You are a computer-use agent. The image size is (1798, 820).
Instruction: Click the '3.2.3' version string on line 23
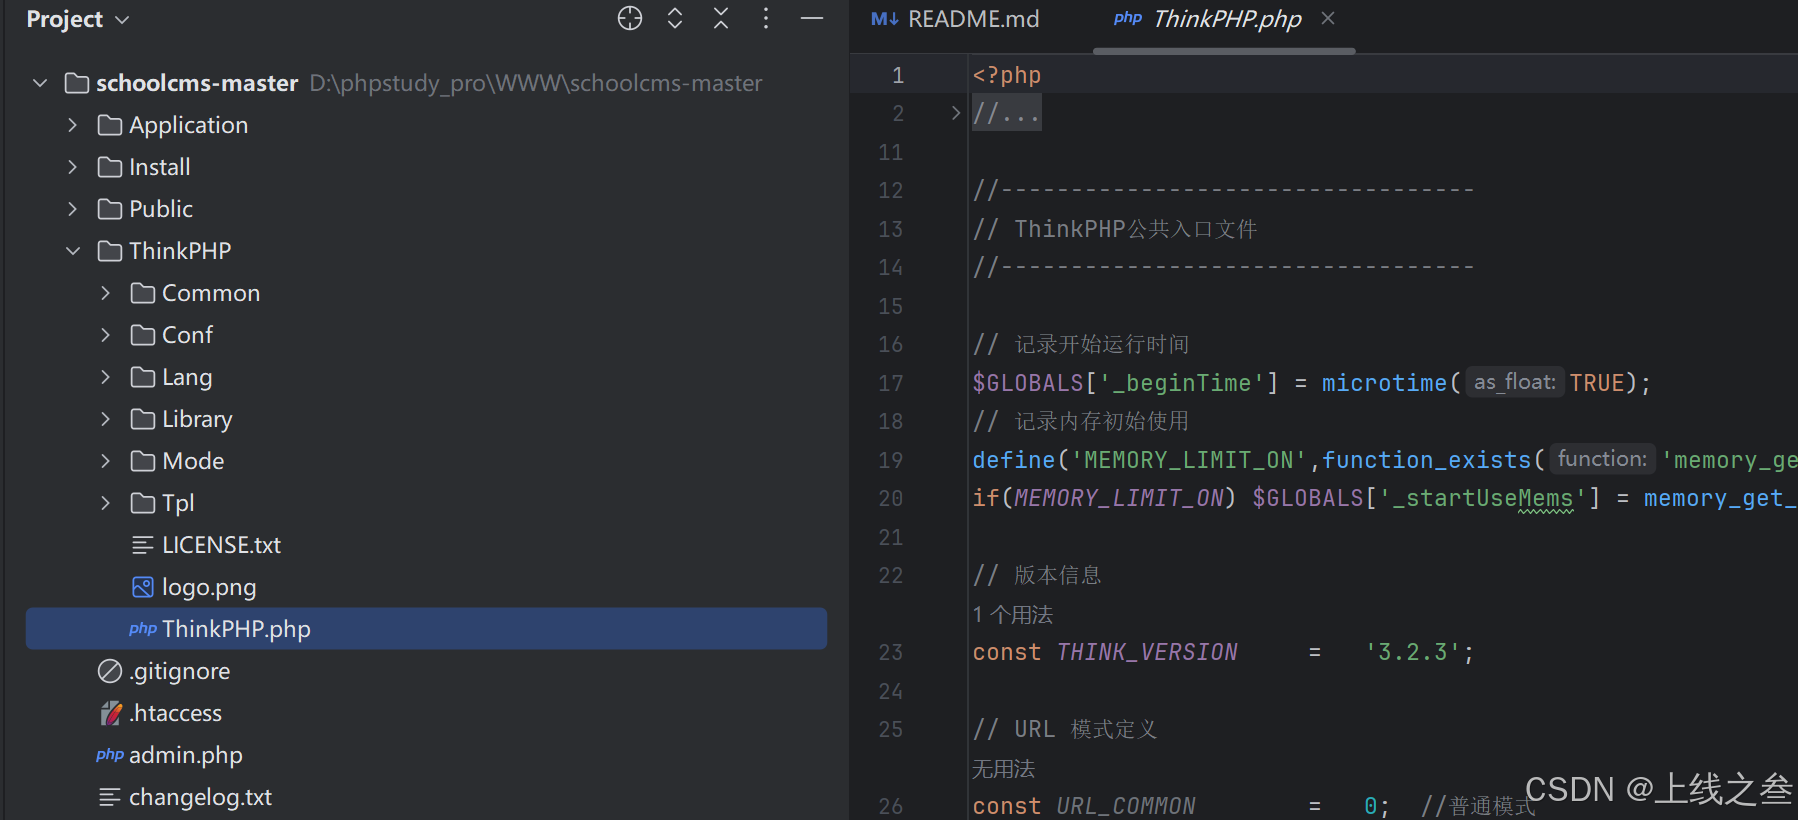point(1413,652)
